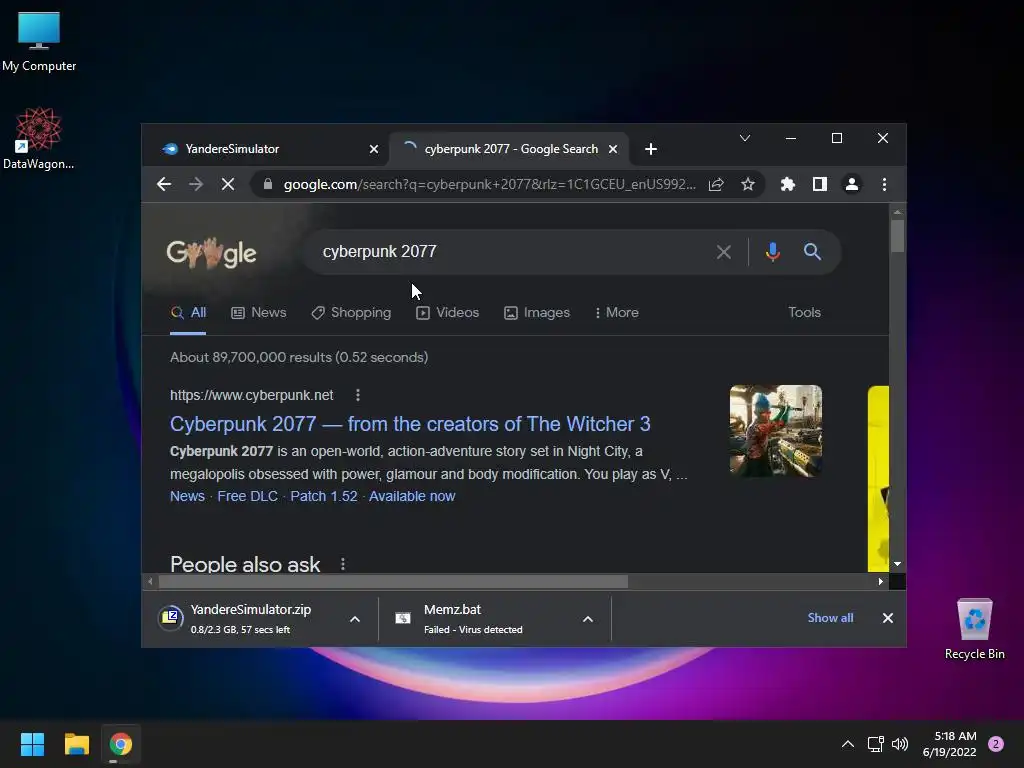Clear the search box text
Image resolution: width=1024 pixels, height=768 pixels.
tap(724, 252)
